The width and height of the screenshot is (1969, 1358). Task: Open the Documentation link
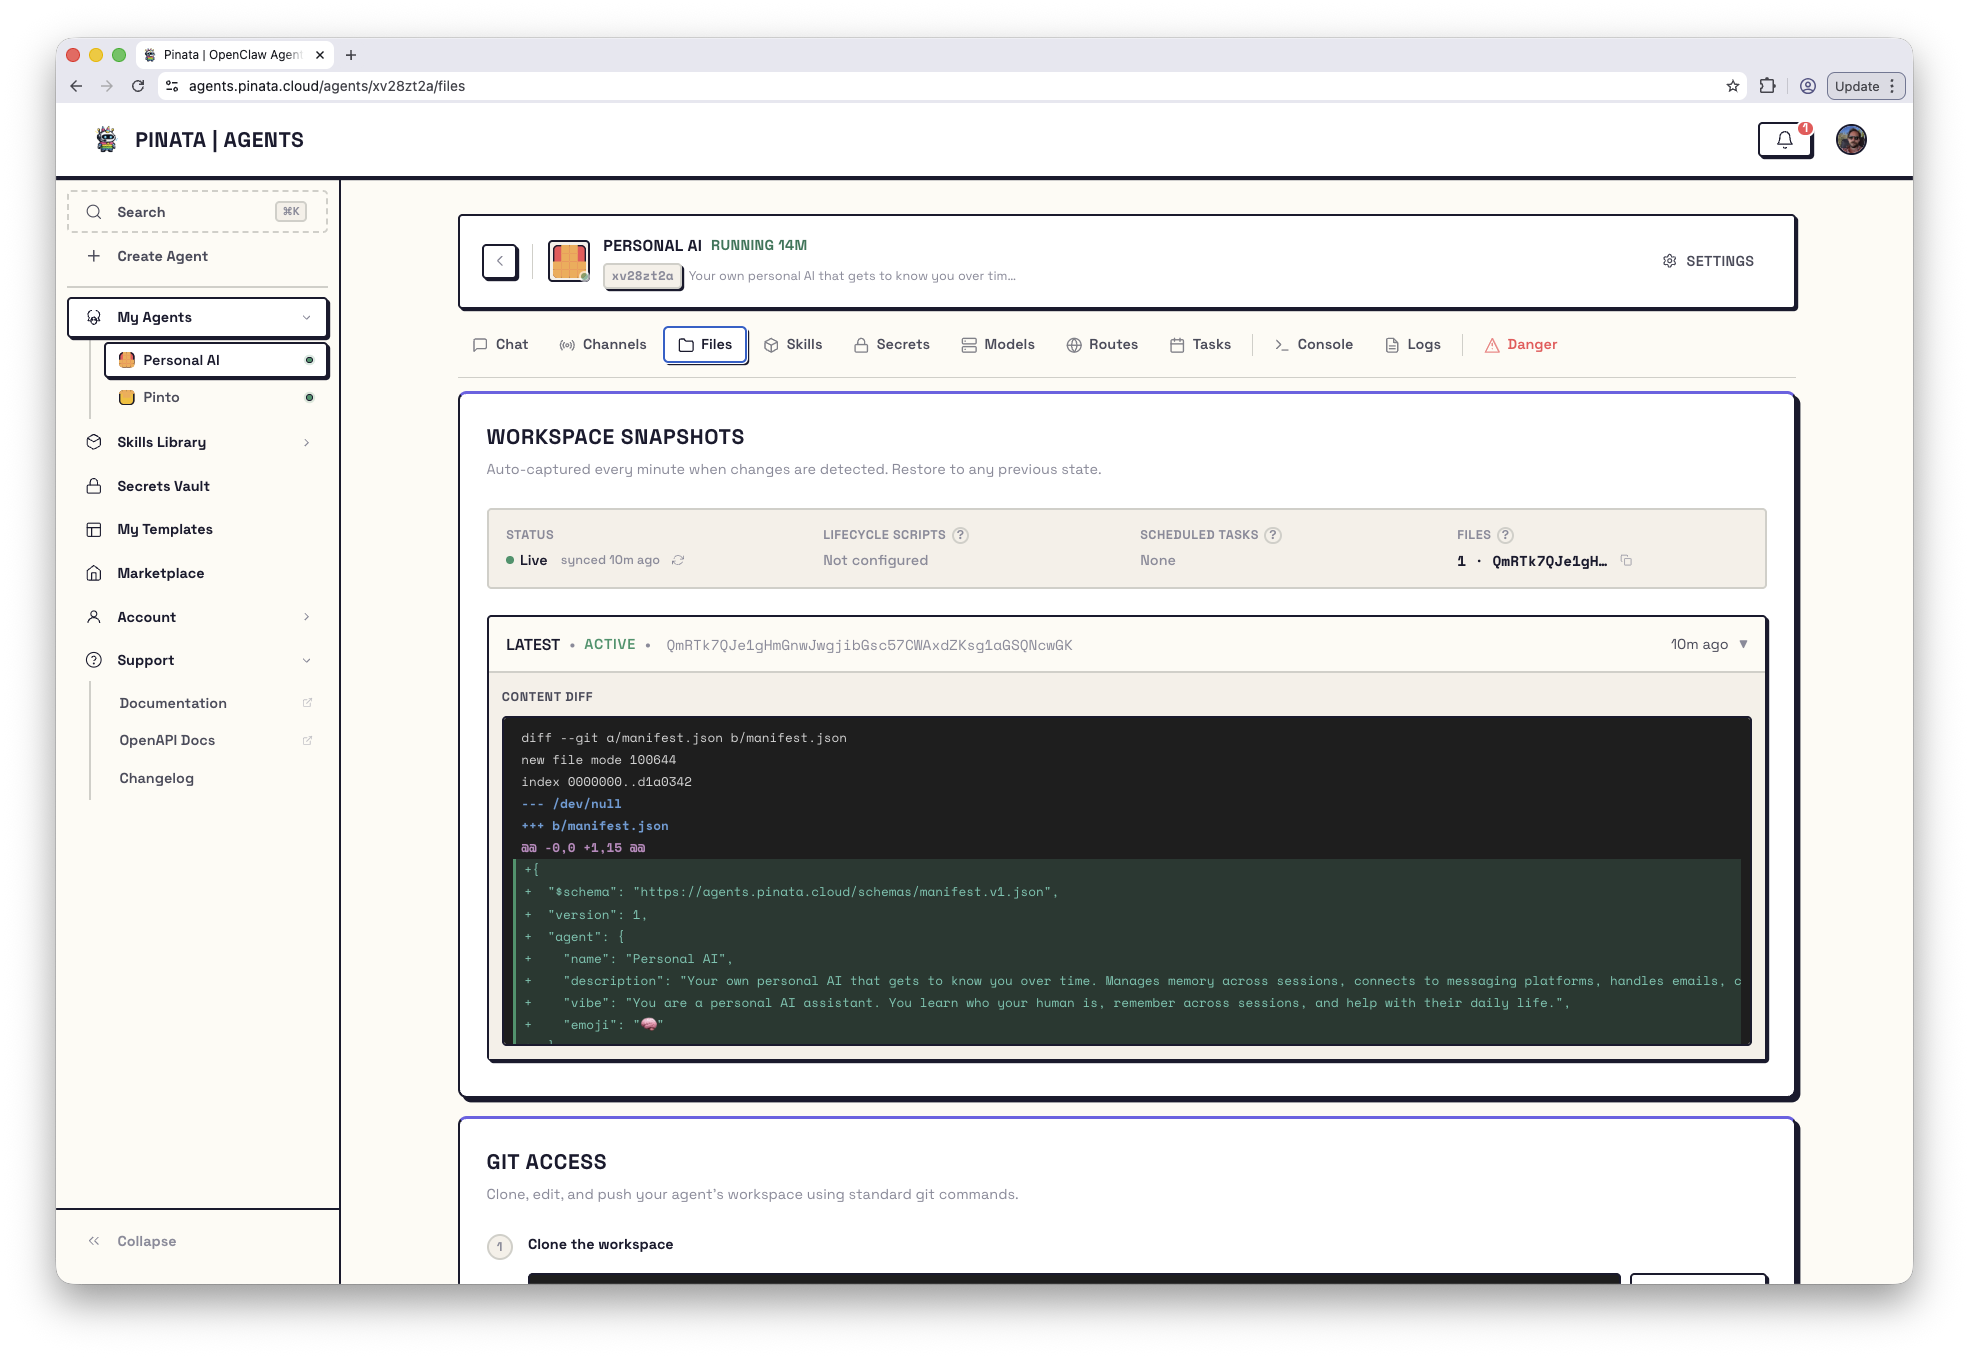coord(173,704)
